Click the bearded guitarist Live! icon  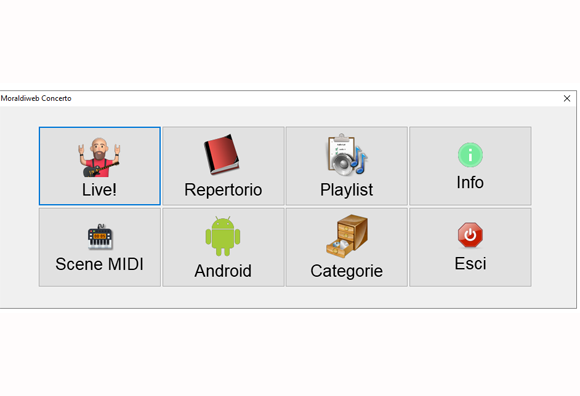pyautogui.click(x=99, y=158)
